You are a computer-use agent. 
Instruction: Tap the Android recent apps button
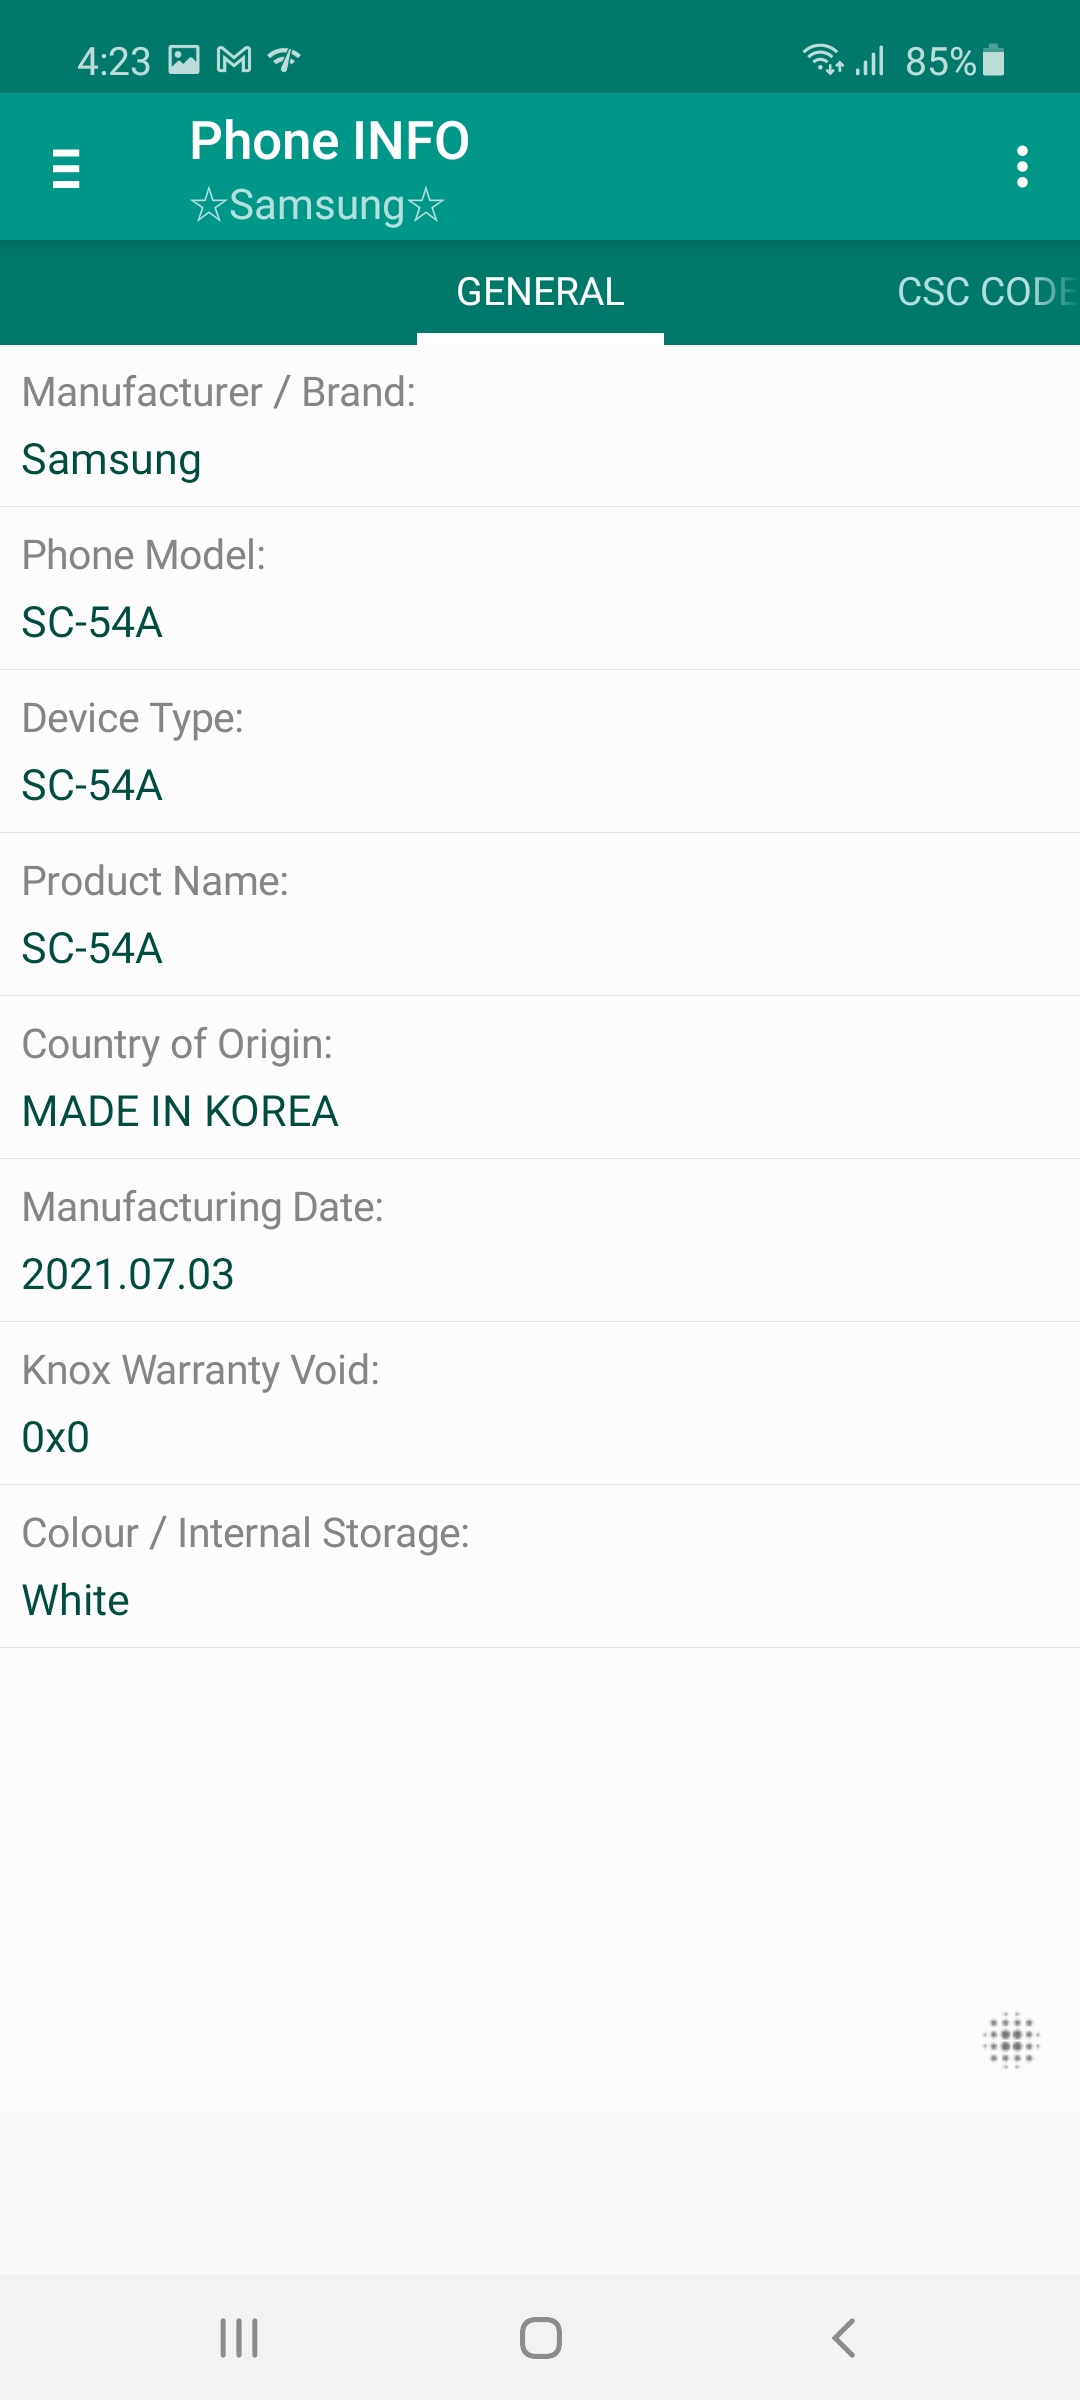tap(239, 2338)
